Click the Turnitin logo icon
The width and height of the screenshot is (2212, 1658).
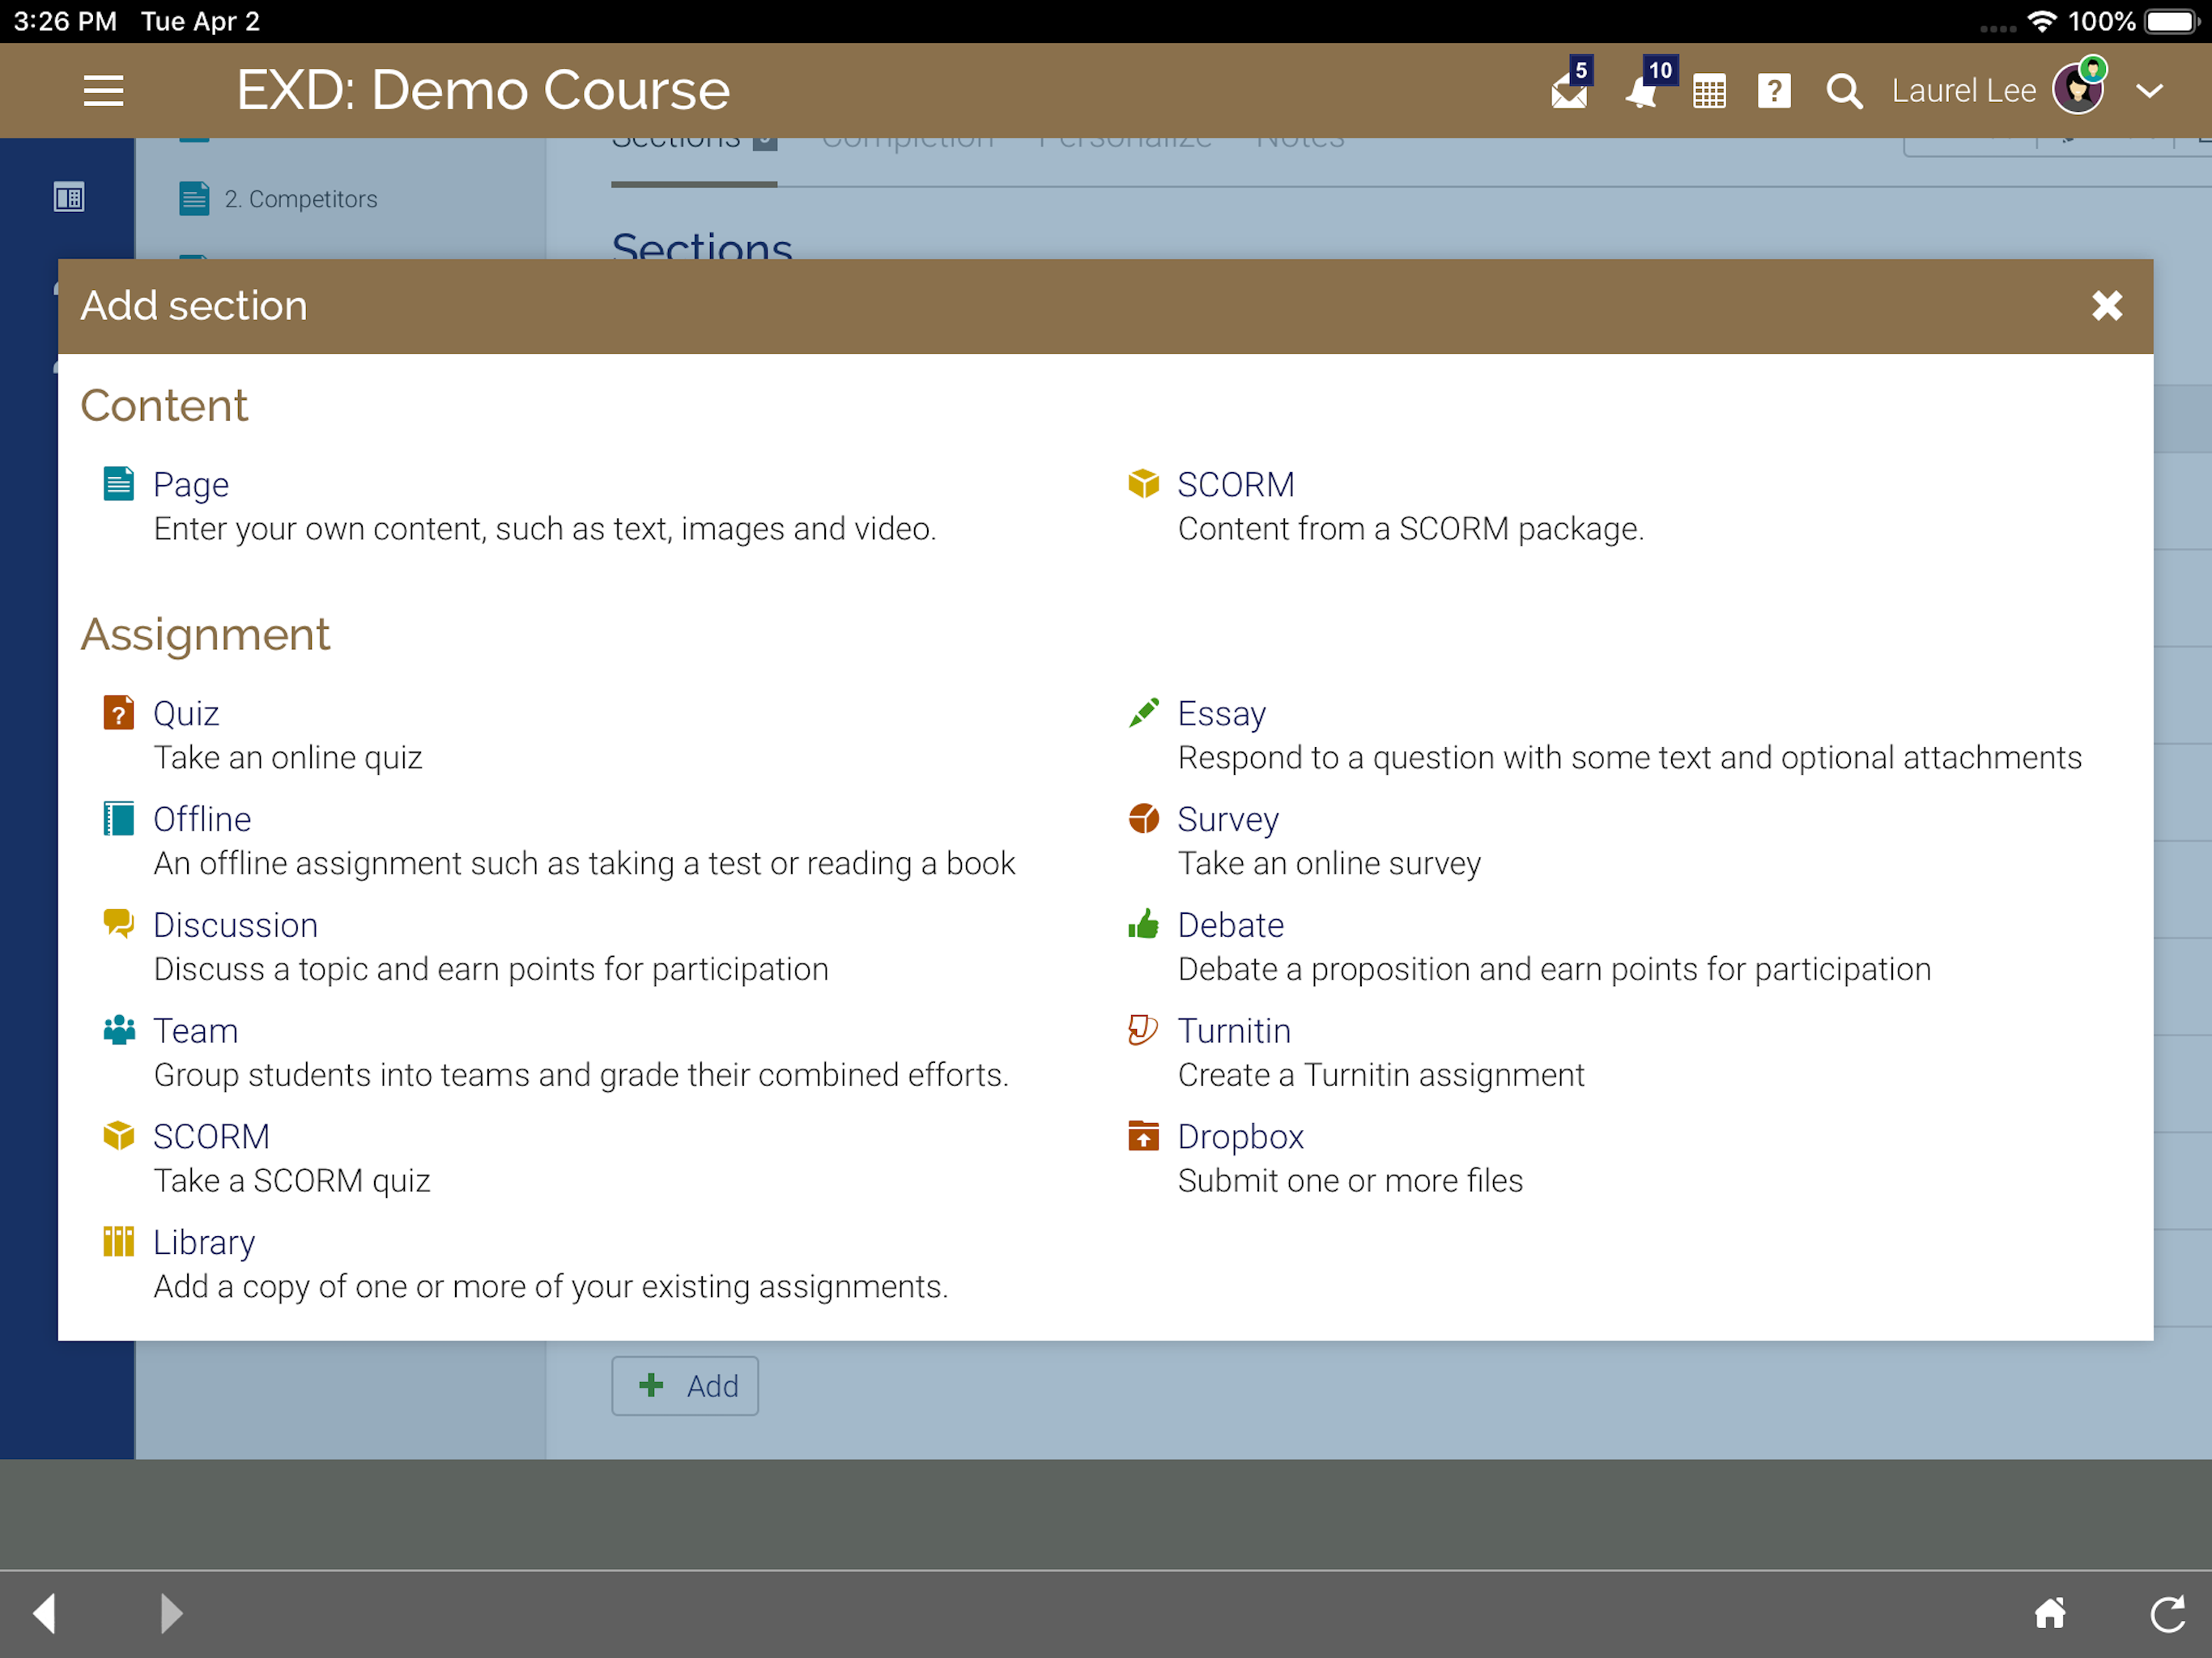pyautogui.click(x=1143, y=1030)
